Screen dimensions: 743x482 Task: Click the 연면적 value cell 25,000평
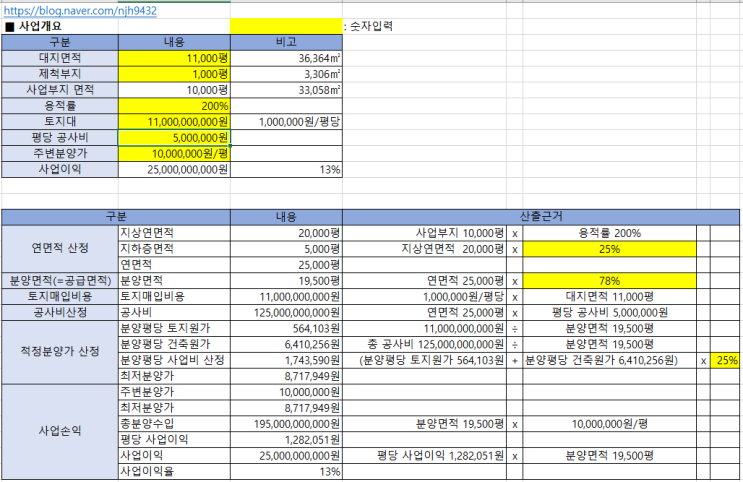[286, 265]
